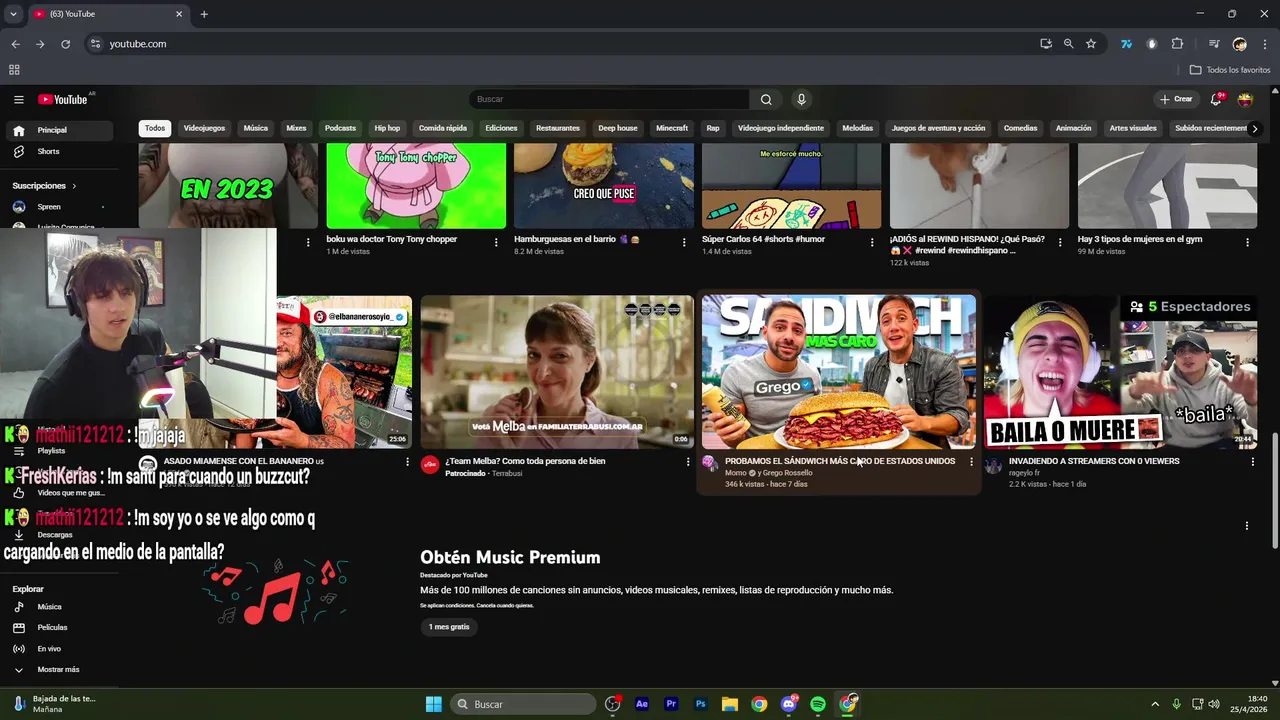Viewport: 1280px width, 720px height.
Task: Select the Todos filter chip
Action: click(155, 128)
